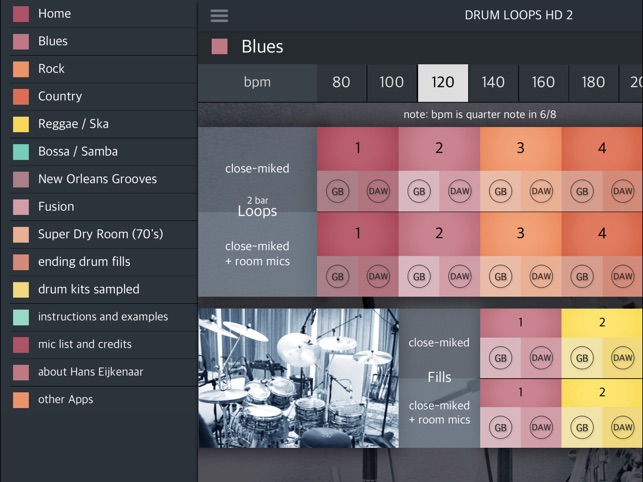Open Reggae / Ska category
The width and height of the screenshot is (643, 482).
[103, 124]
